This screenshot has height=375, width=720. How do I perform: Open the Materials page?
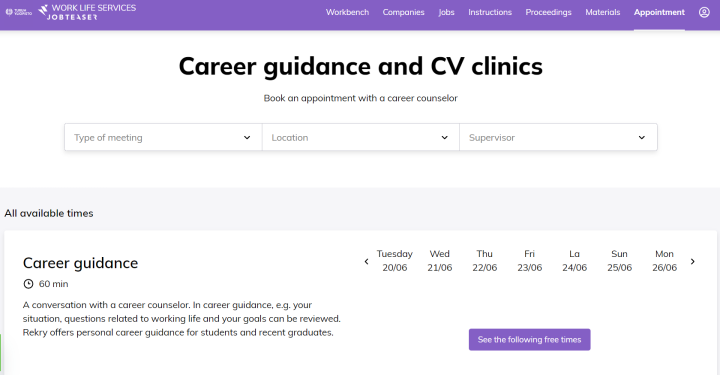tap(602, 12)
